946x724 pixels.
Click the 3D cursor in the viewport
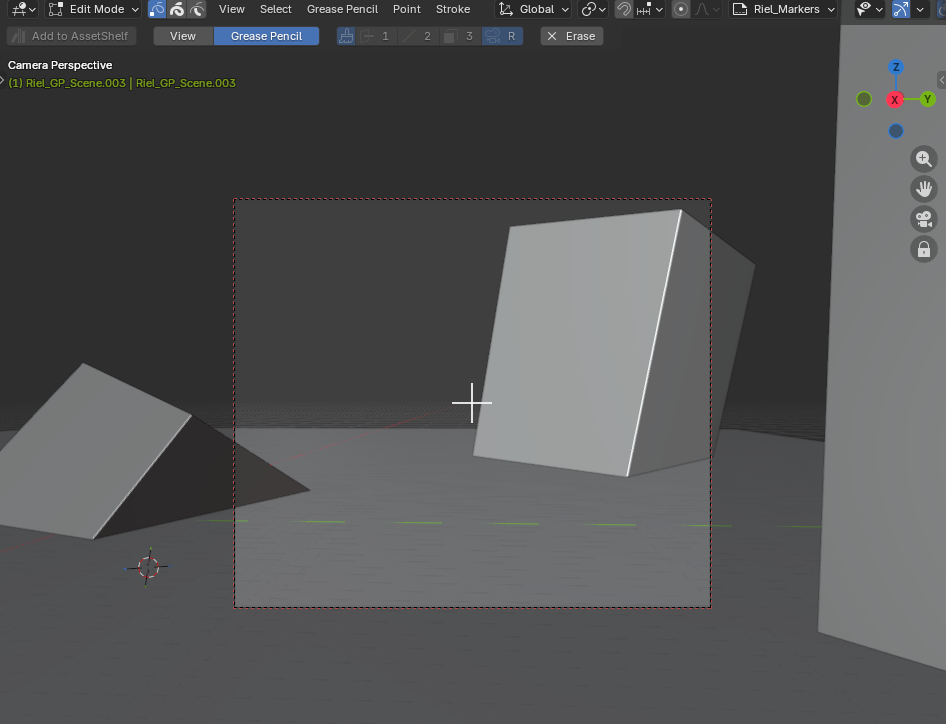pyautogui.click(x=148, y=567)
